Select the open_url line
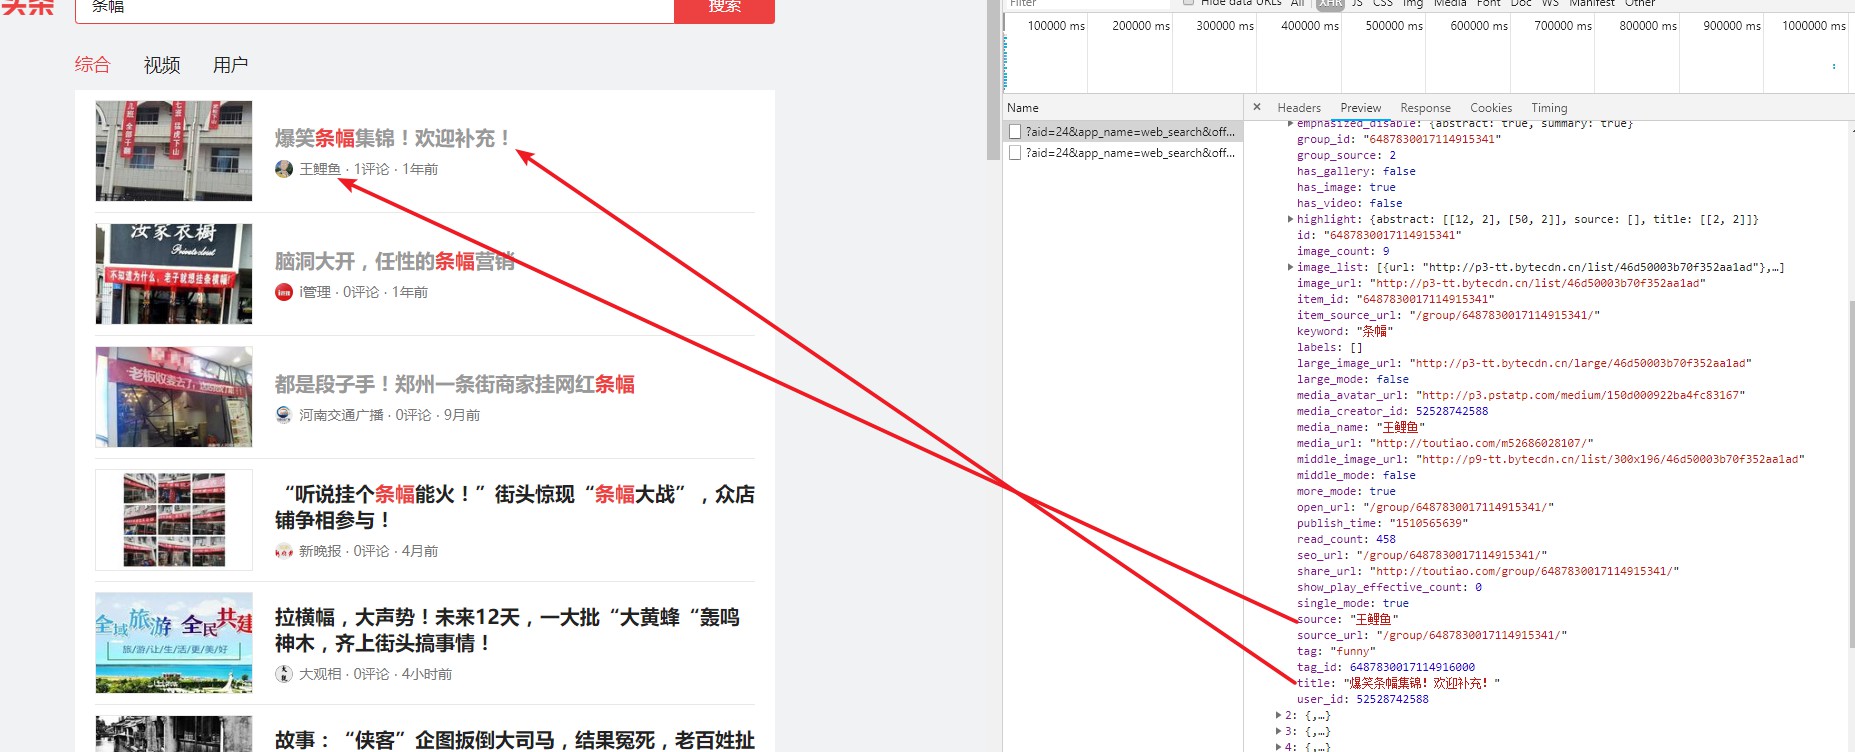The height and width of the screenshot is (752, 1855). pyautogui.click(x=1426, y=507)
